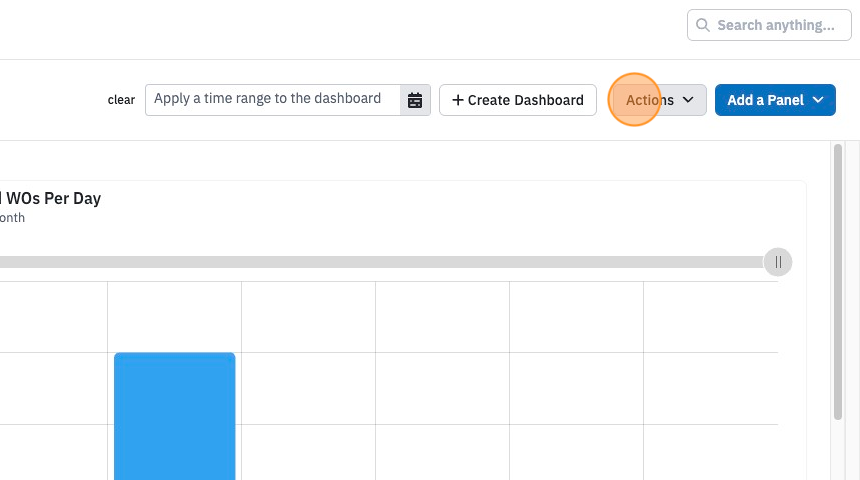Image resolution: width=860 pixels, height=480 pixels.
Task: Expand the Add a Panel chevron
Action: [x=818, y=100]
